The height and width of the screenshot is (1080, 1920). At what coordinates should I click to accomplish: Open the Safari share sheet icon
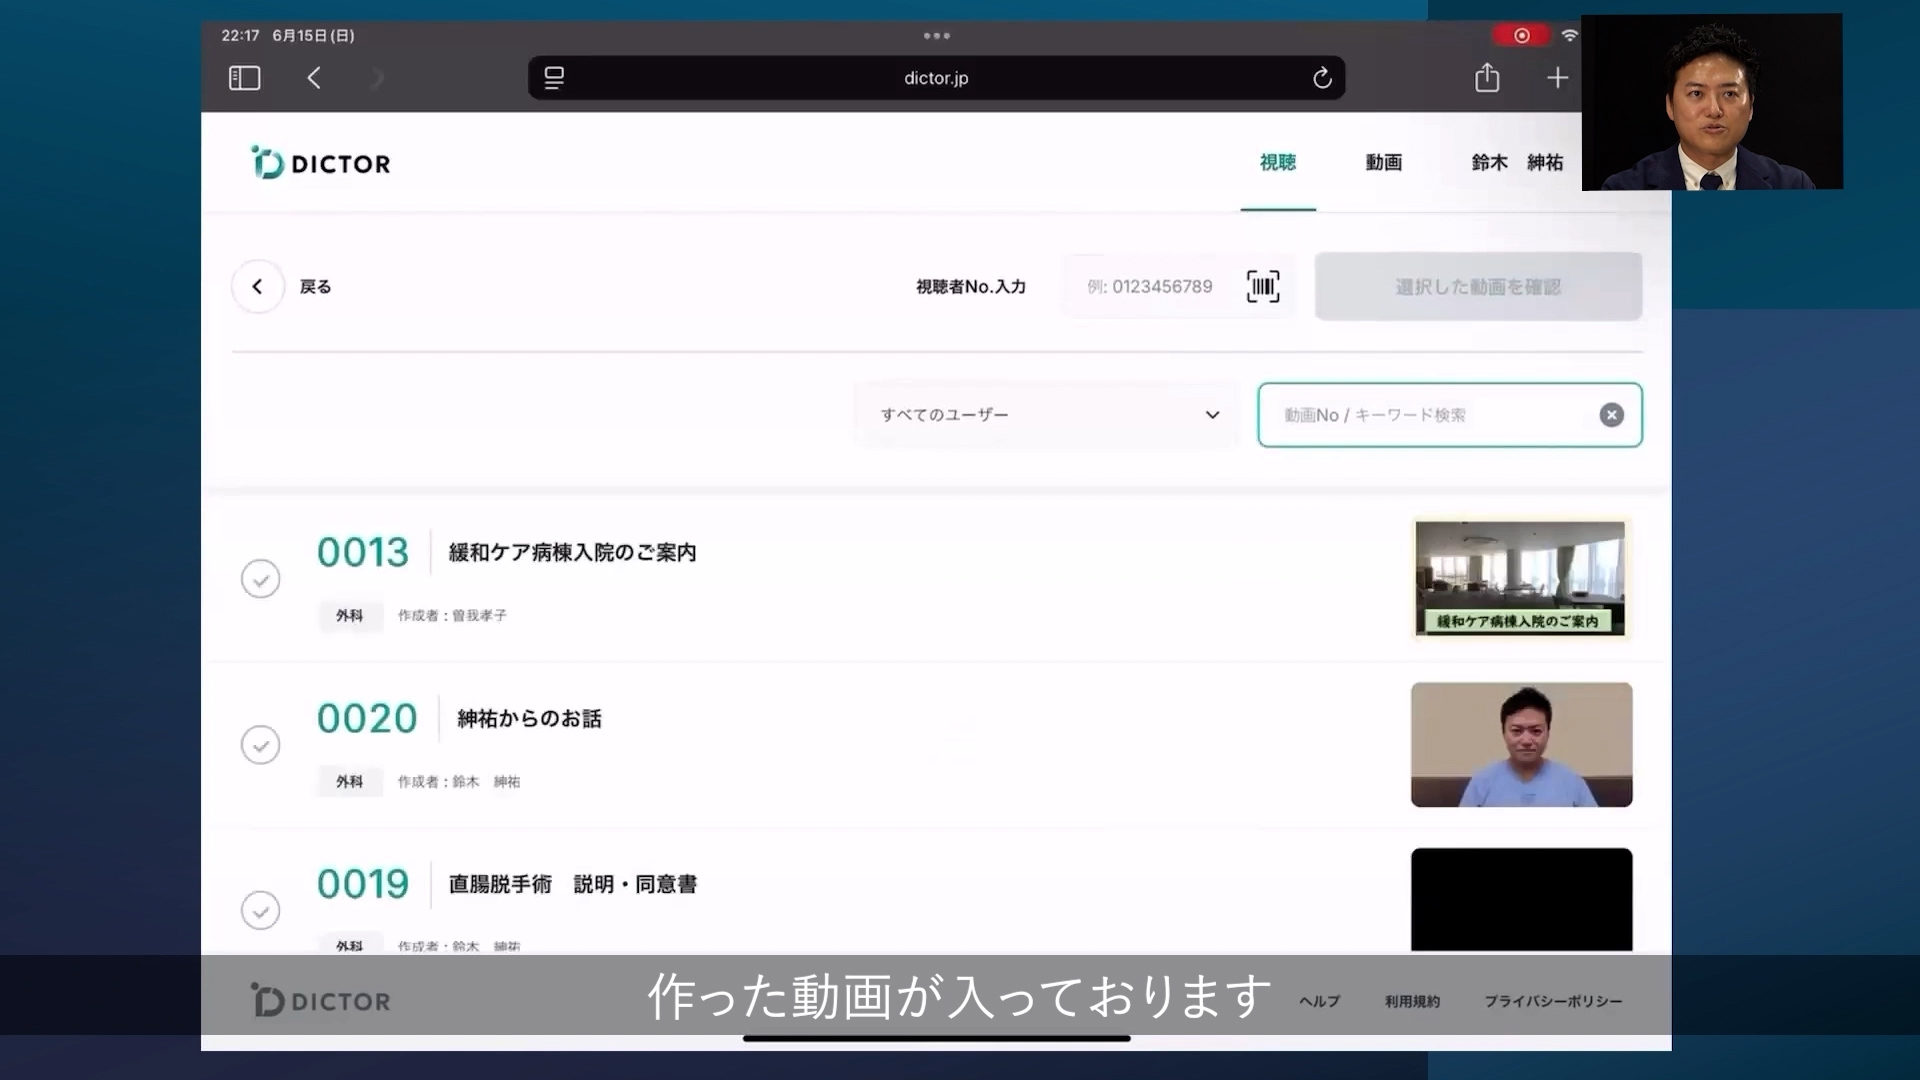point(1487,78)
